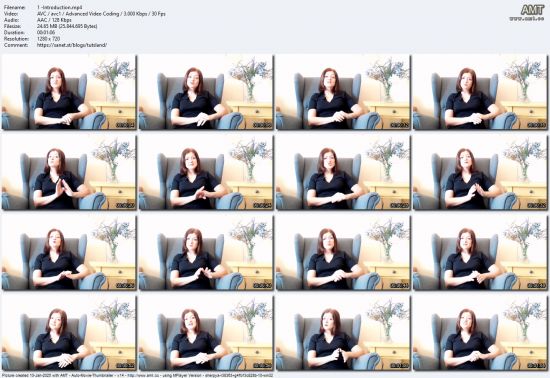Open the first thumbnail in the bottom row
The image size is (550, 378).
(69, 333)
